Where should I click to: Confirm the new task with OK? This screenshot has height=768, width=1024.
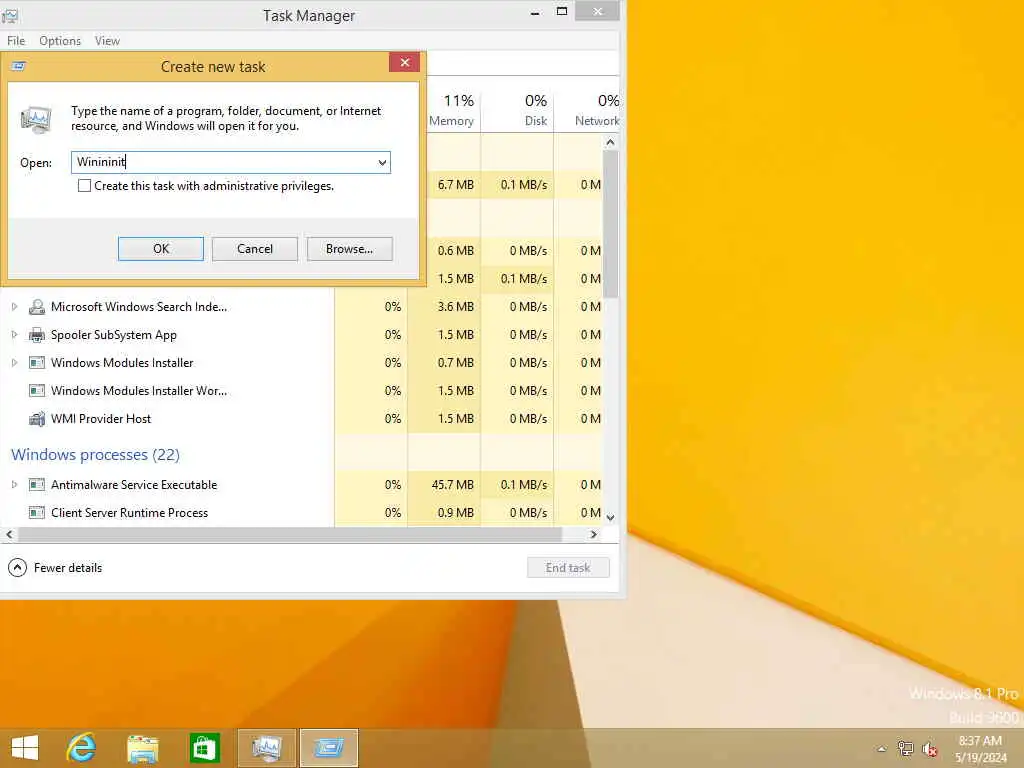161,249
